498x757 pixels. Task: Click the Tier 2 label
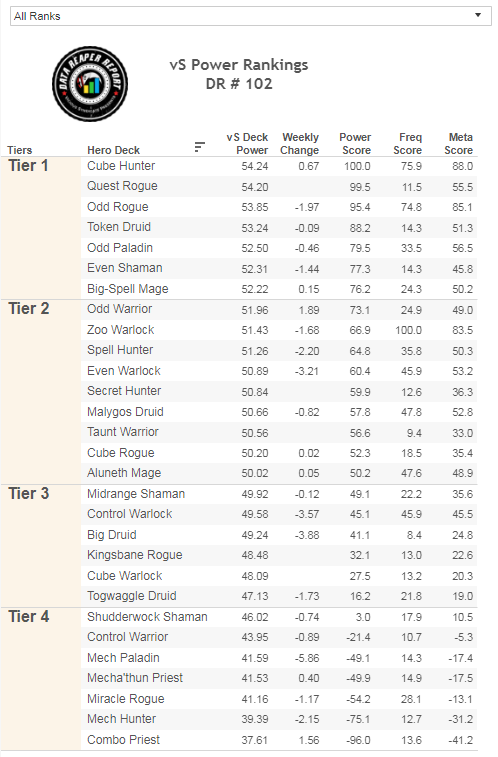[x=28, y=308]
